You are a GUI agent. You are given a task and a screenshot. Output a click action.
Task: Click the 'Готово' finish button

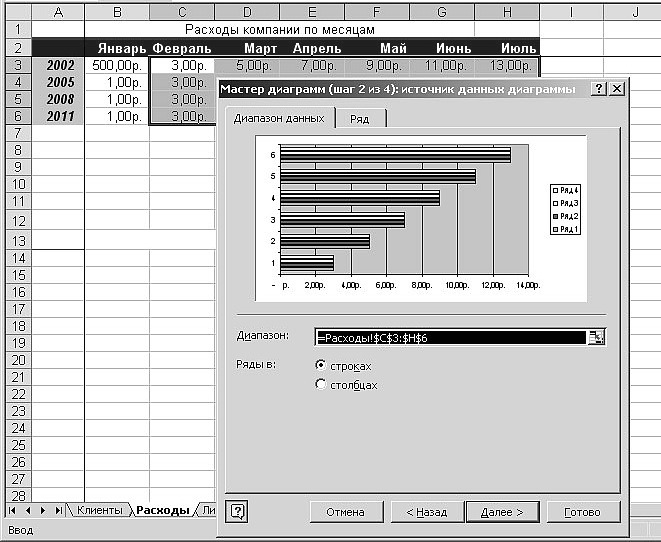pyautogui.click(x=581, y=512)
